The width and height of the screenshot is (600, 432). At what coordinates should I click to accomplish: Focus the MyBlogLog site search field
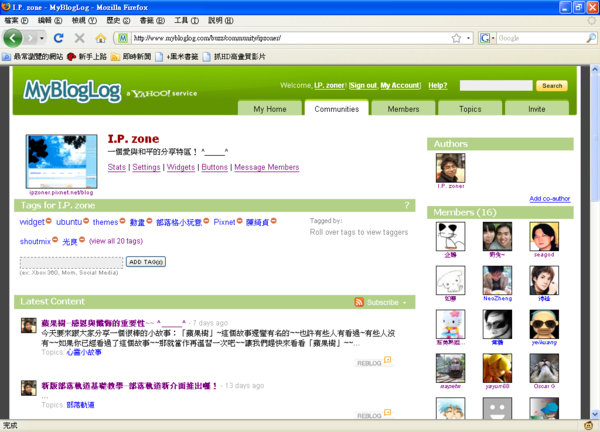point(496,85)
